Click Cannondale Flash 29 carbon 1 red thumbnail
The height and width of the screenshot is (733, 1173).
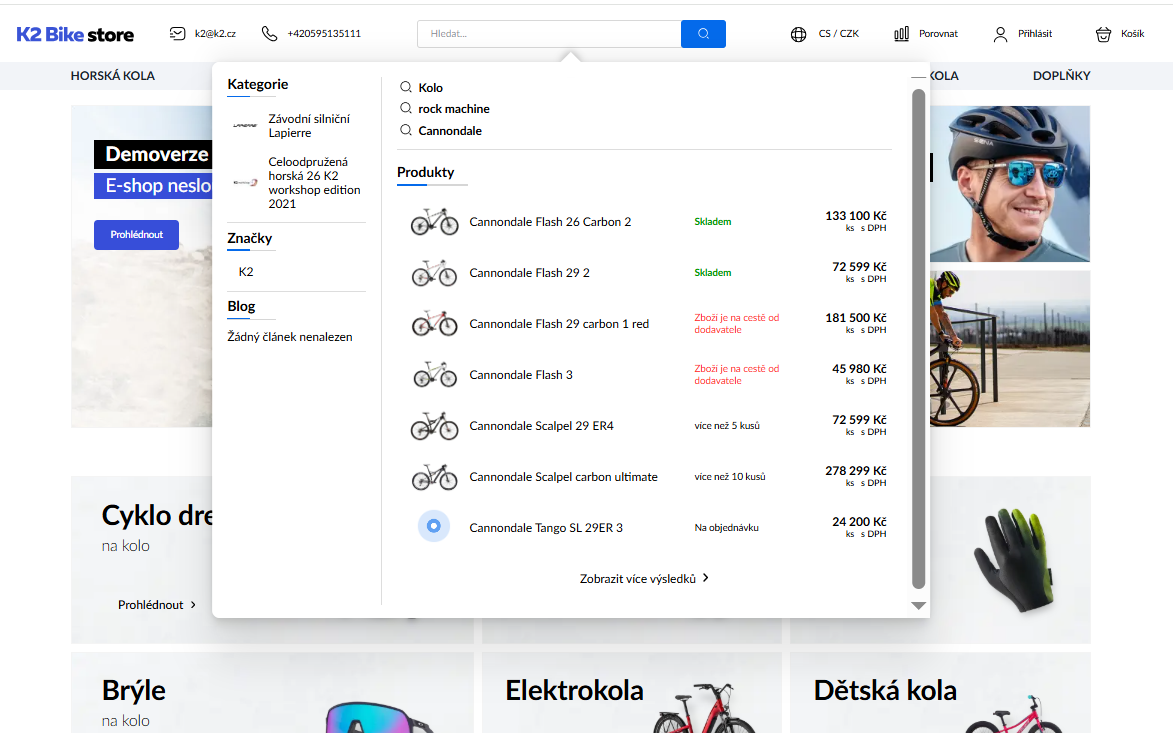[435, 324]
